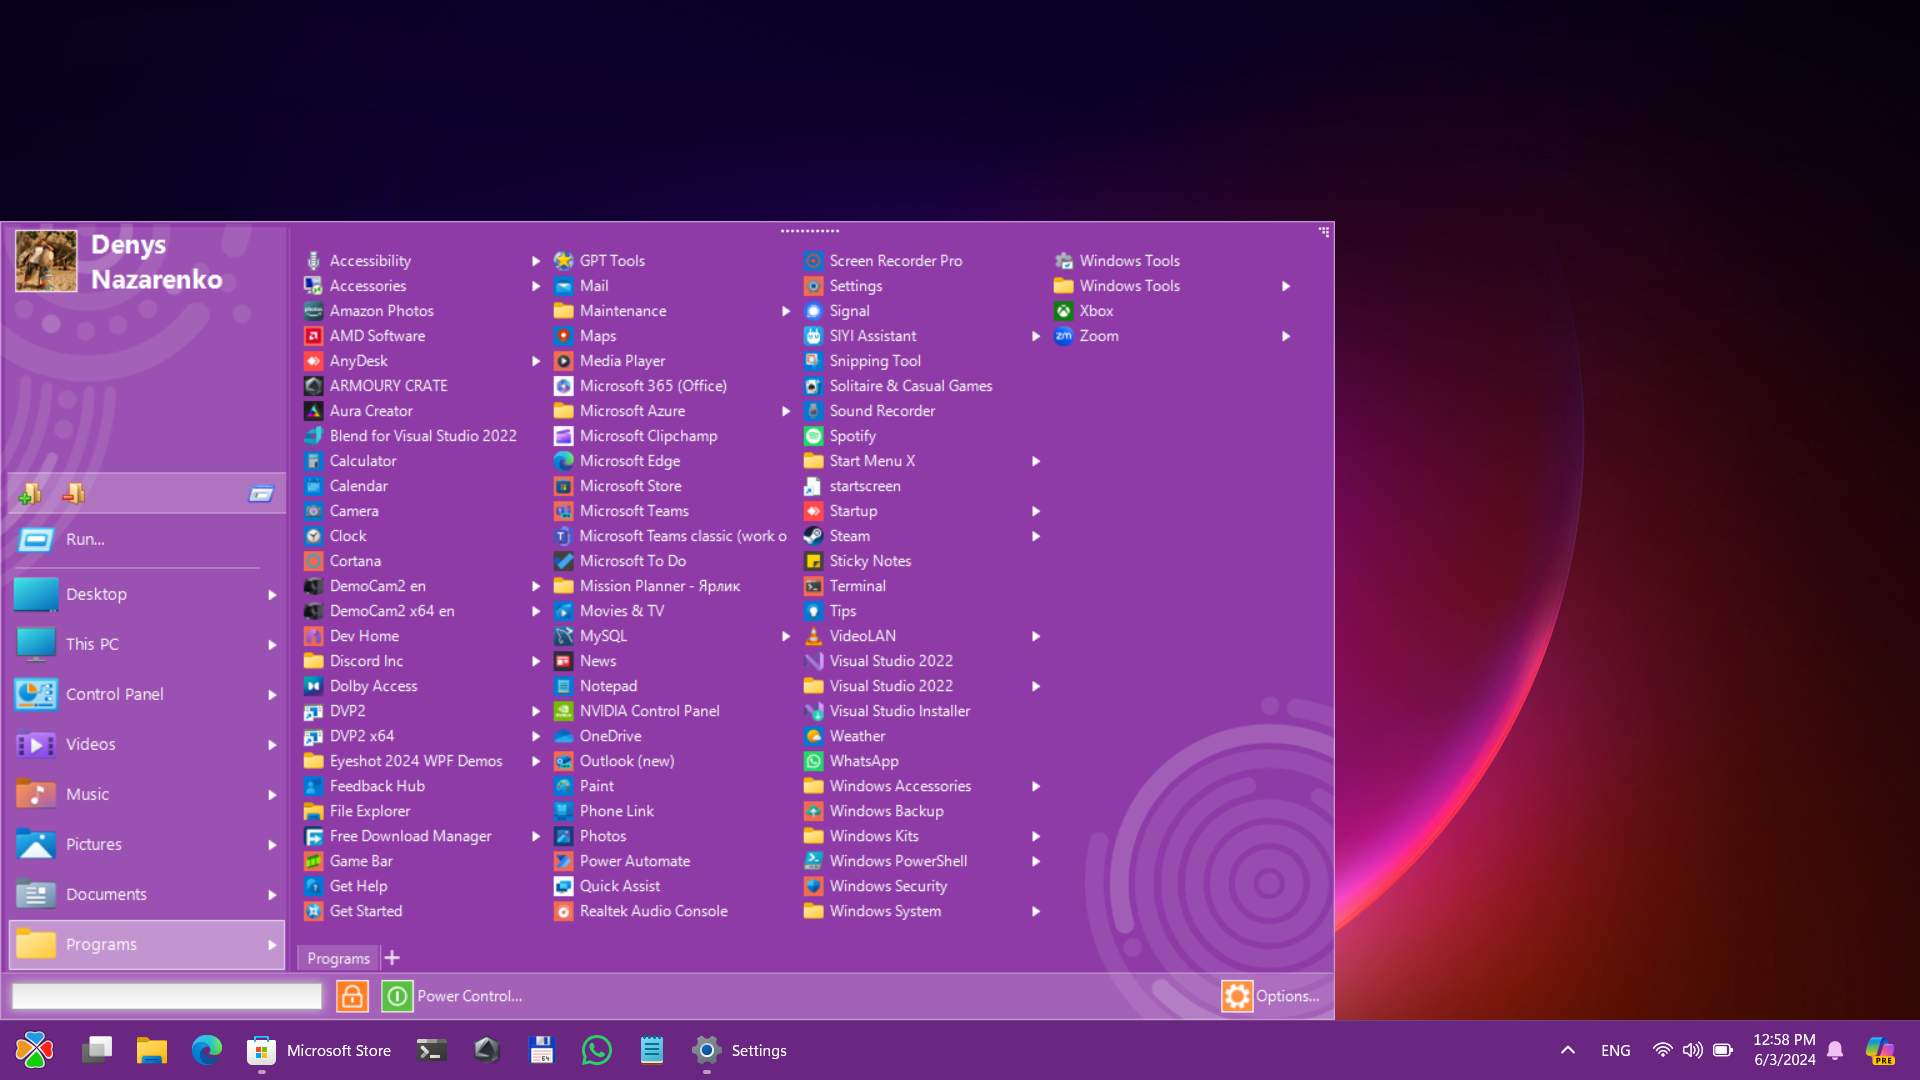Open Zoom from the programs list
Screen dimensions: 1920x1080
pos(1087,336)
